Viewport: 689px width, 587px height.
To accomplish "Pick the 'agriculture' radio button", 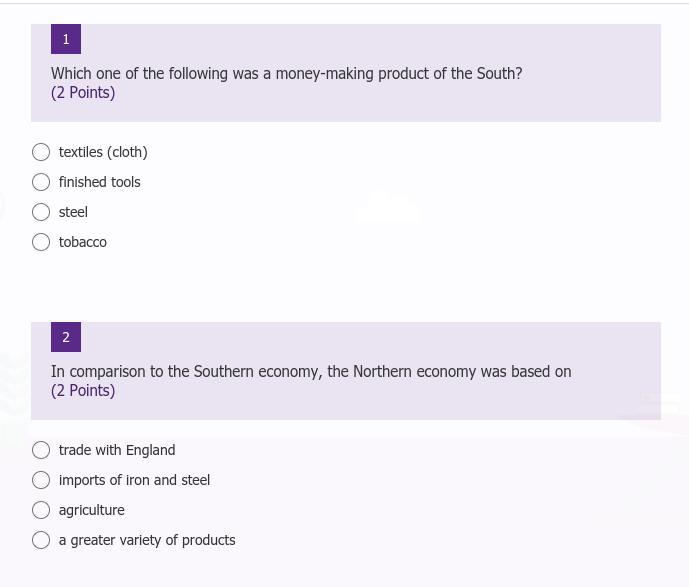I will (x=41, y=510).
